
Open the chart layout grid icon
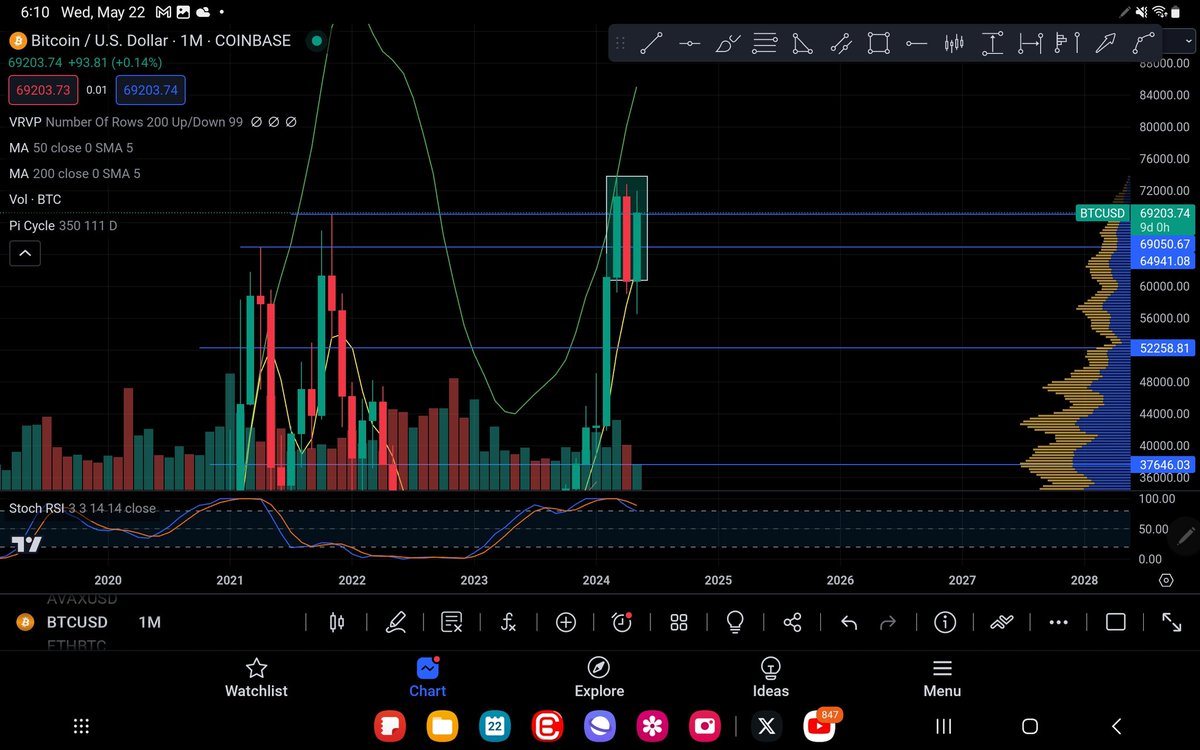(679, 622)
